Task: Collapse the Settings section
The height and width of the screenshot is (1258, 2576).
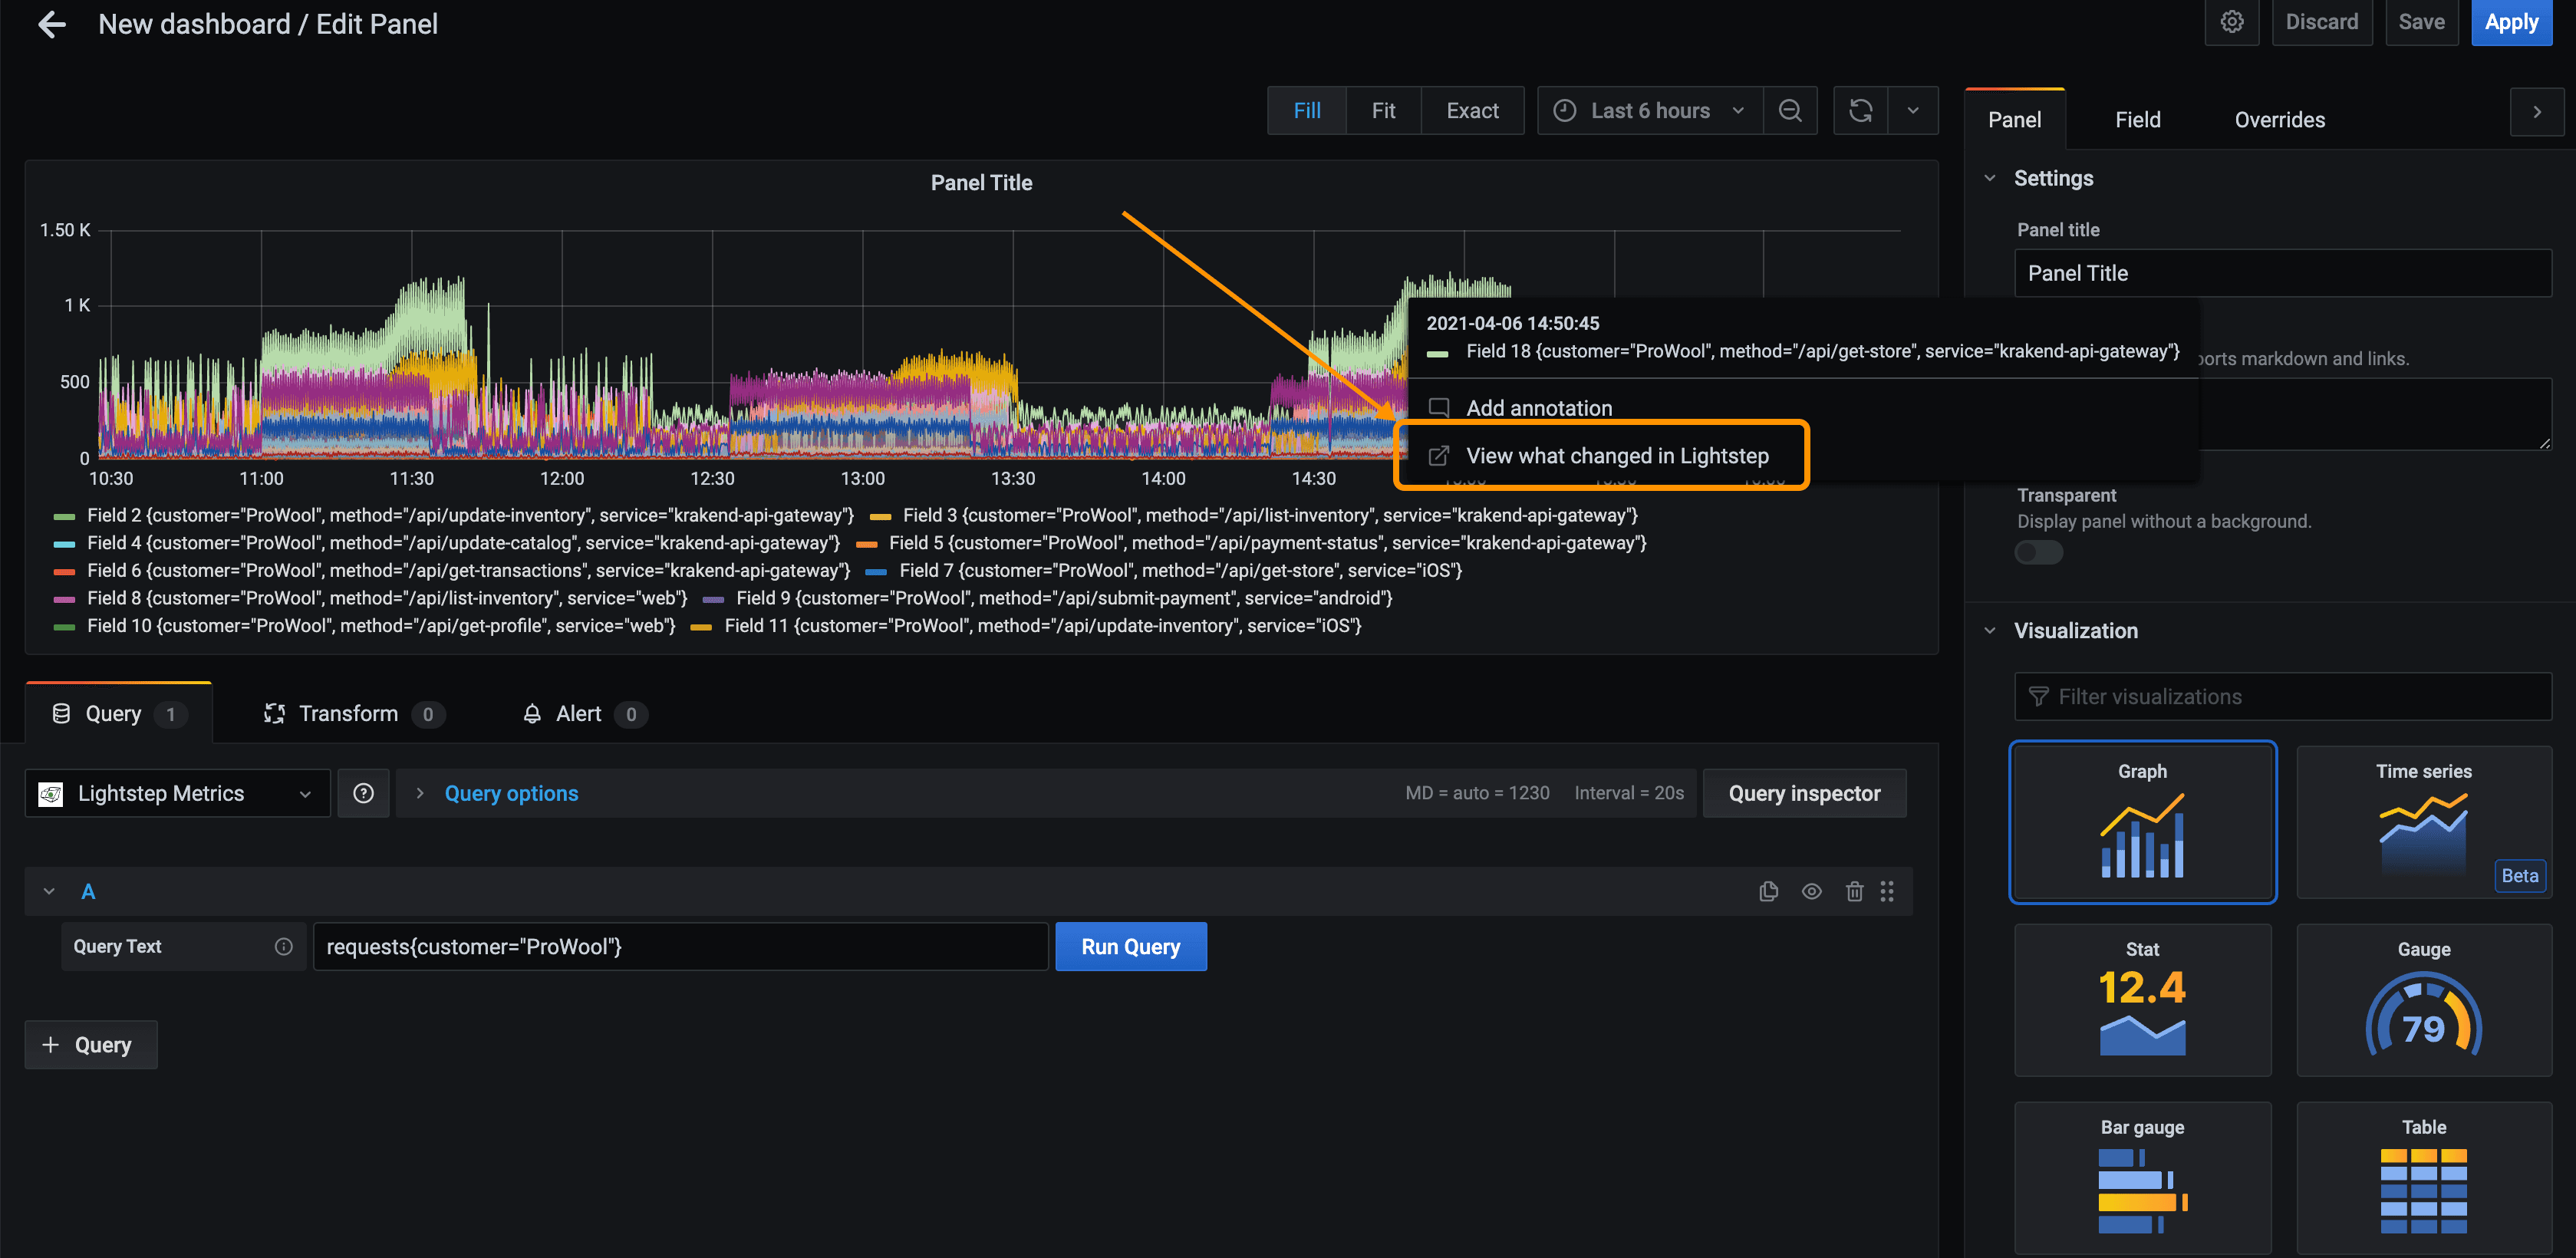Action: click(1990, 177)
